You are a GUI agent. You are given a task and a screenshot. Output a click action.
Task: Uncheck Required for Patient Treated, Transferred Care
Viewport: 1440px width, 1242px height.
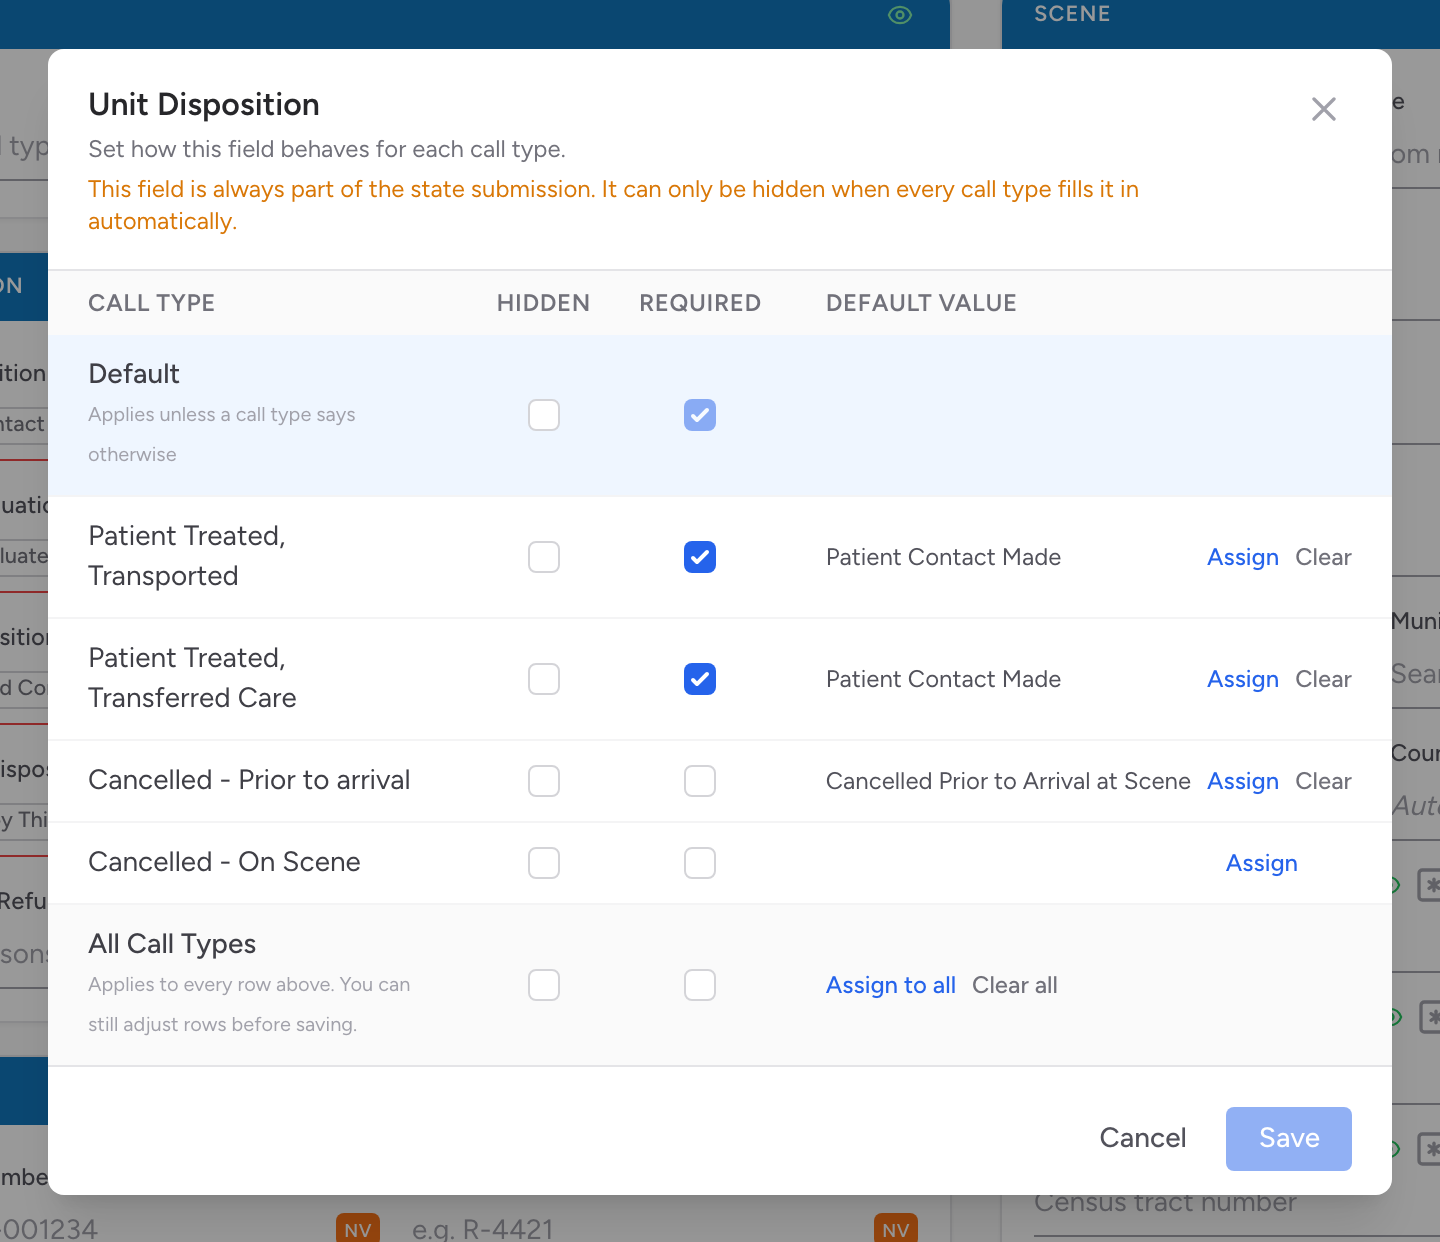pos(700,679)
